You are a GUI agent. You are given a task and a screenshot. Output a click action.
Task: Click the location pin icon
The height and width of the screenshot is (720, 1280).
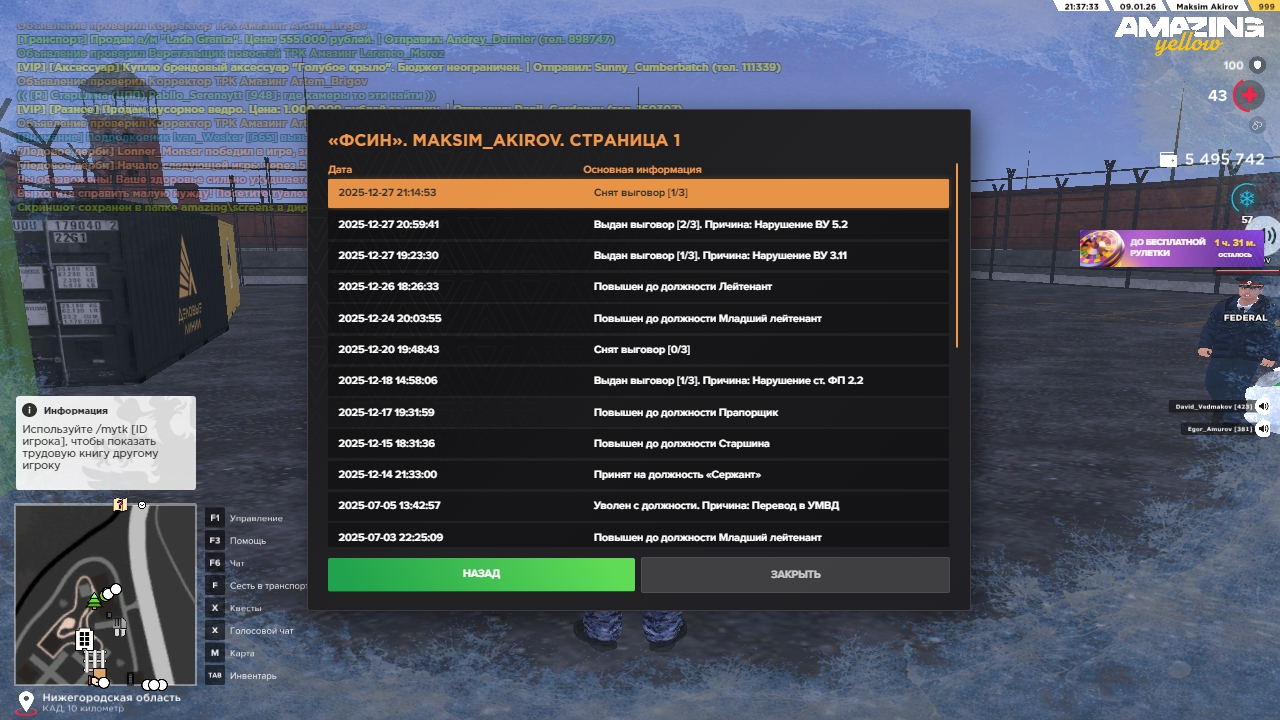tap(26, 702)
